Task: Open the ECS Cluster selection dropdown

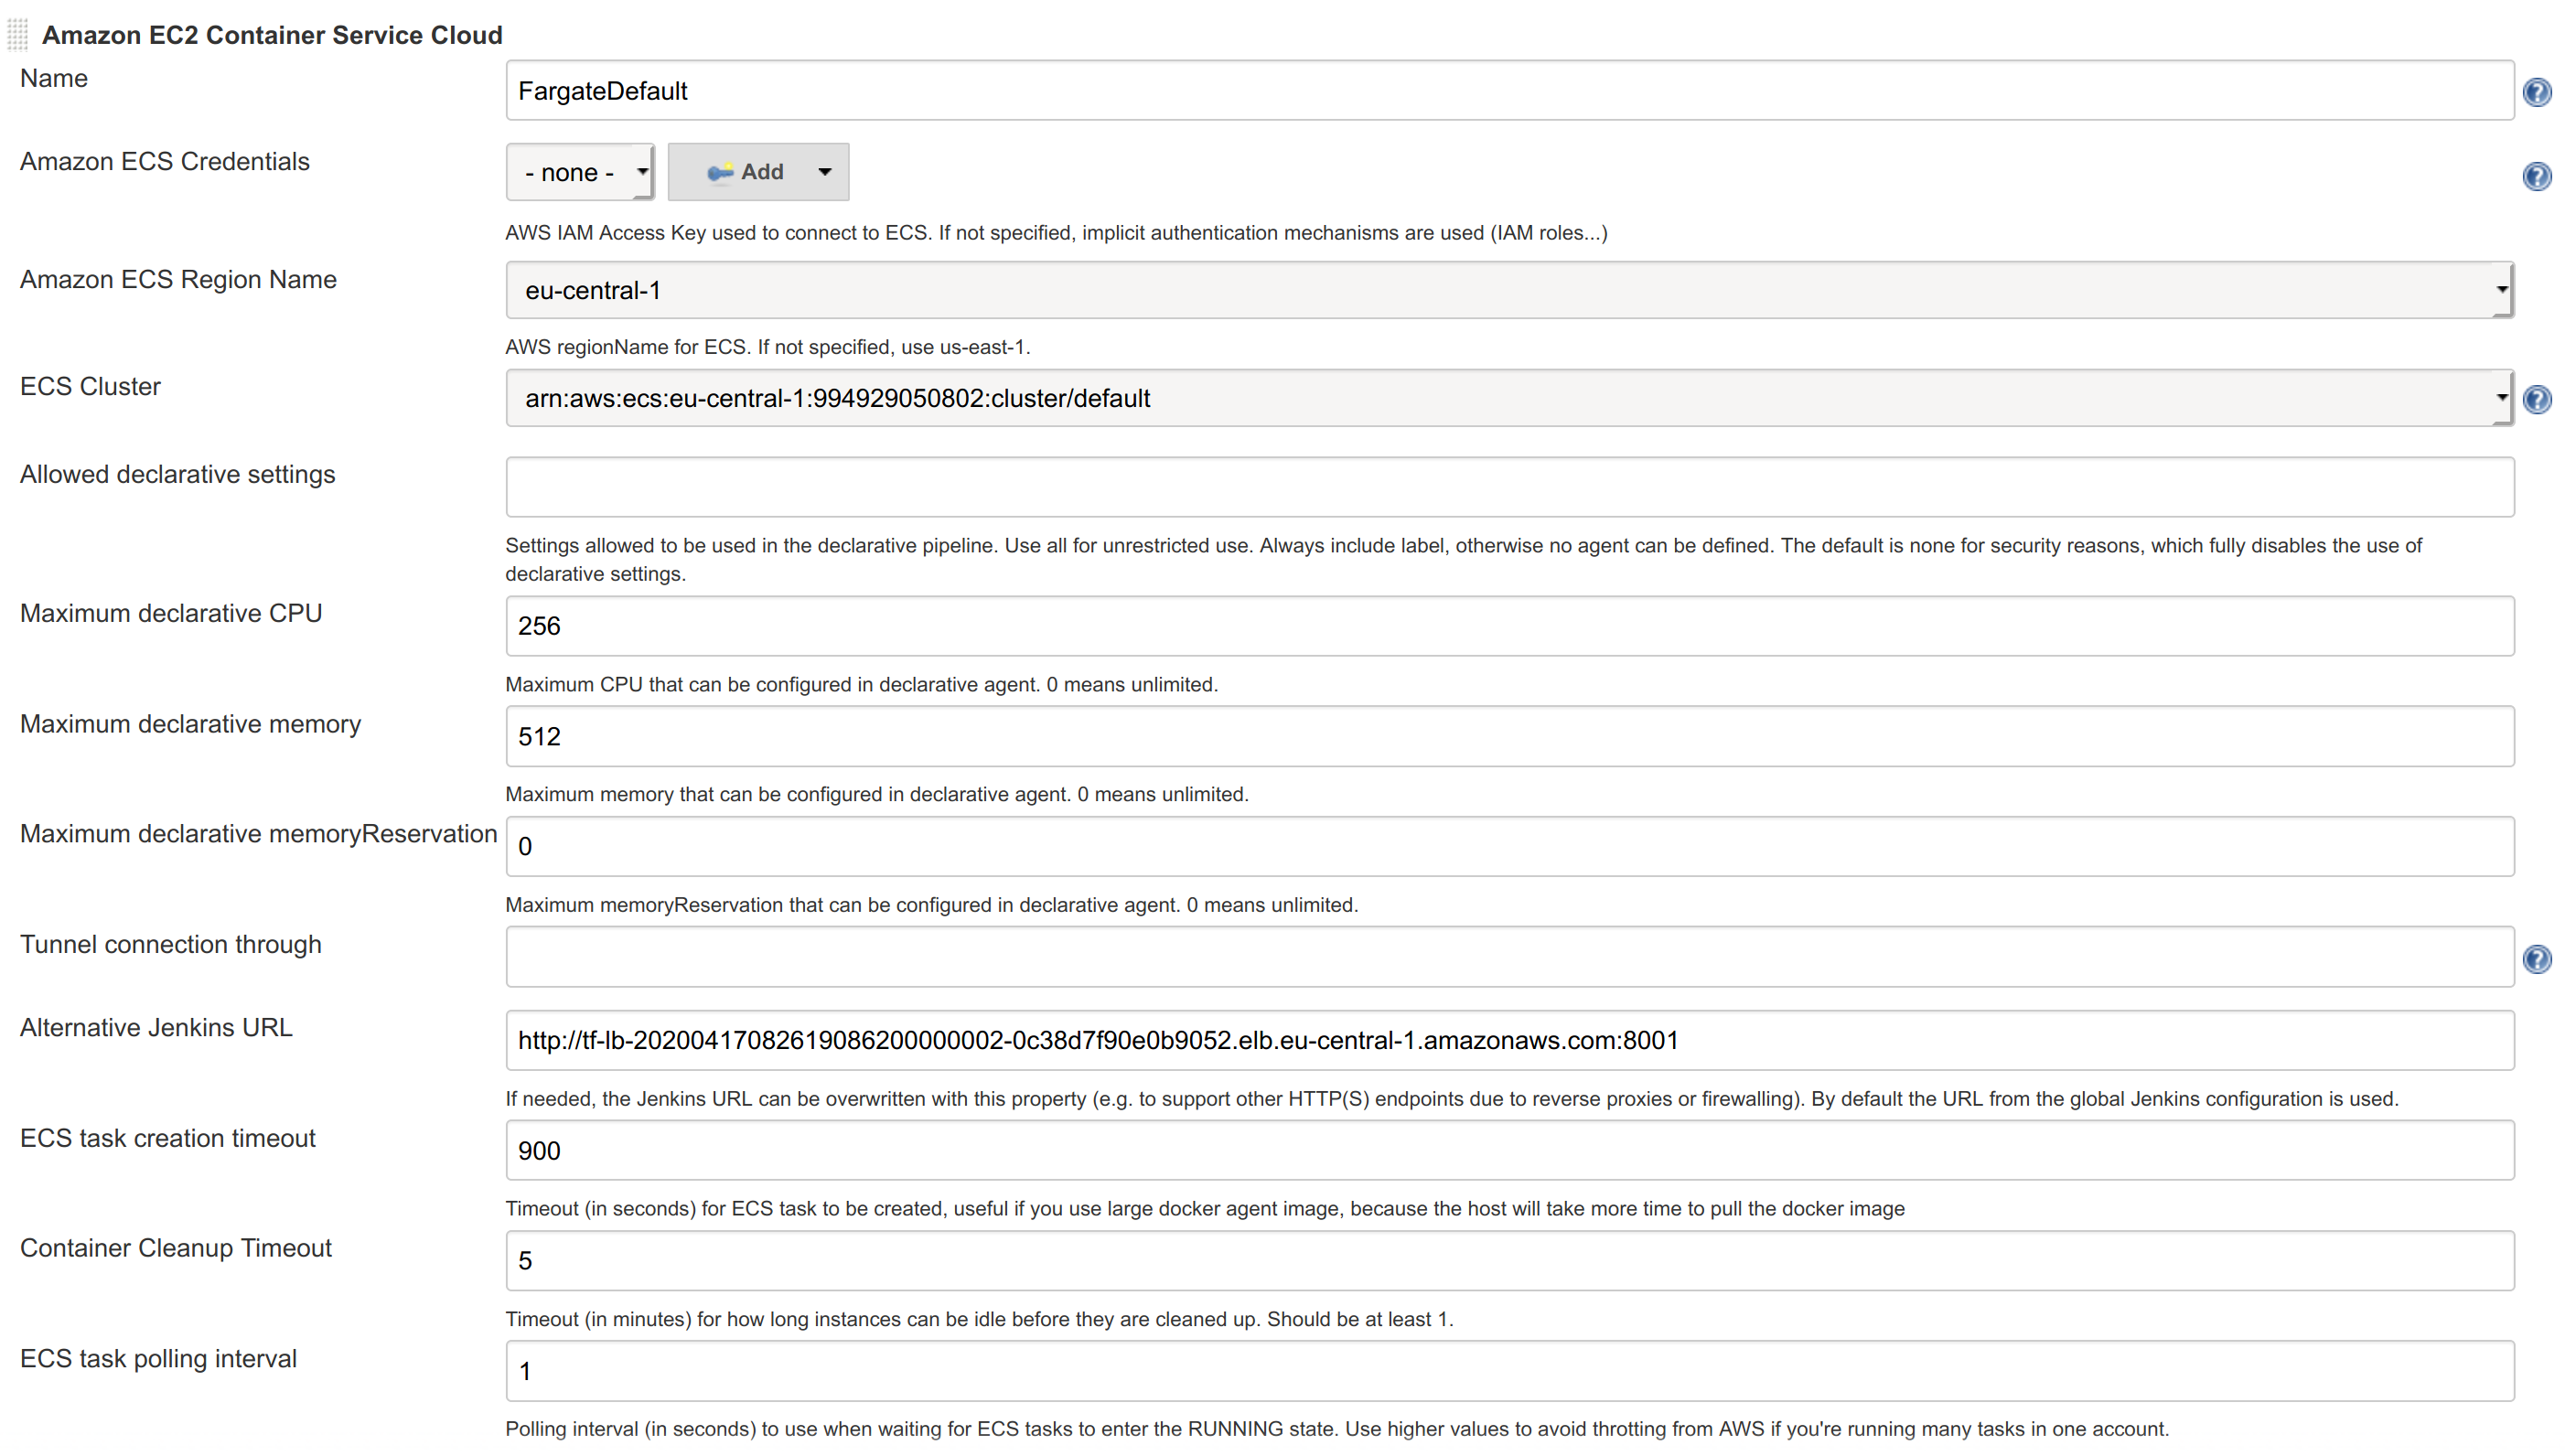Action: pyautogui.click(x=1509, y=398)
